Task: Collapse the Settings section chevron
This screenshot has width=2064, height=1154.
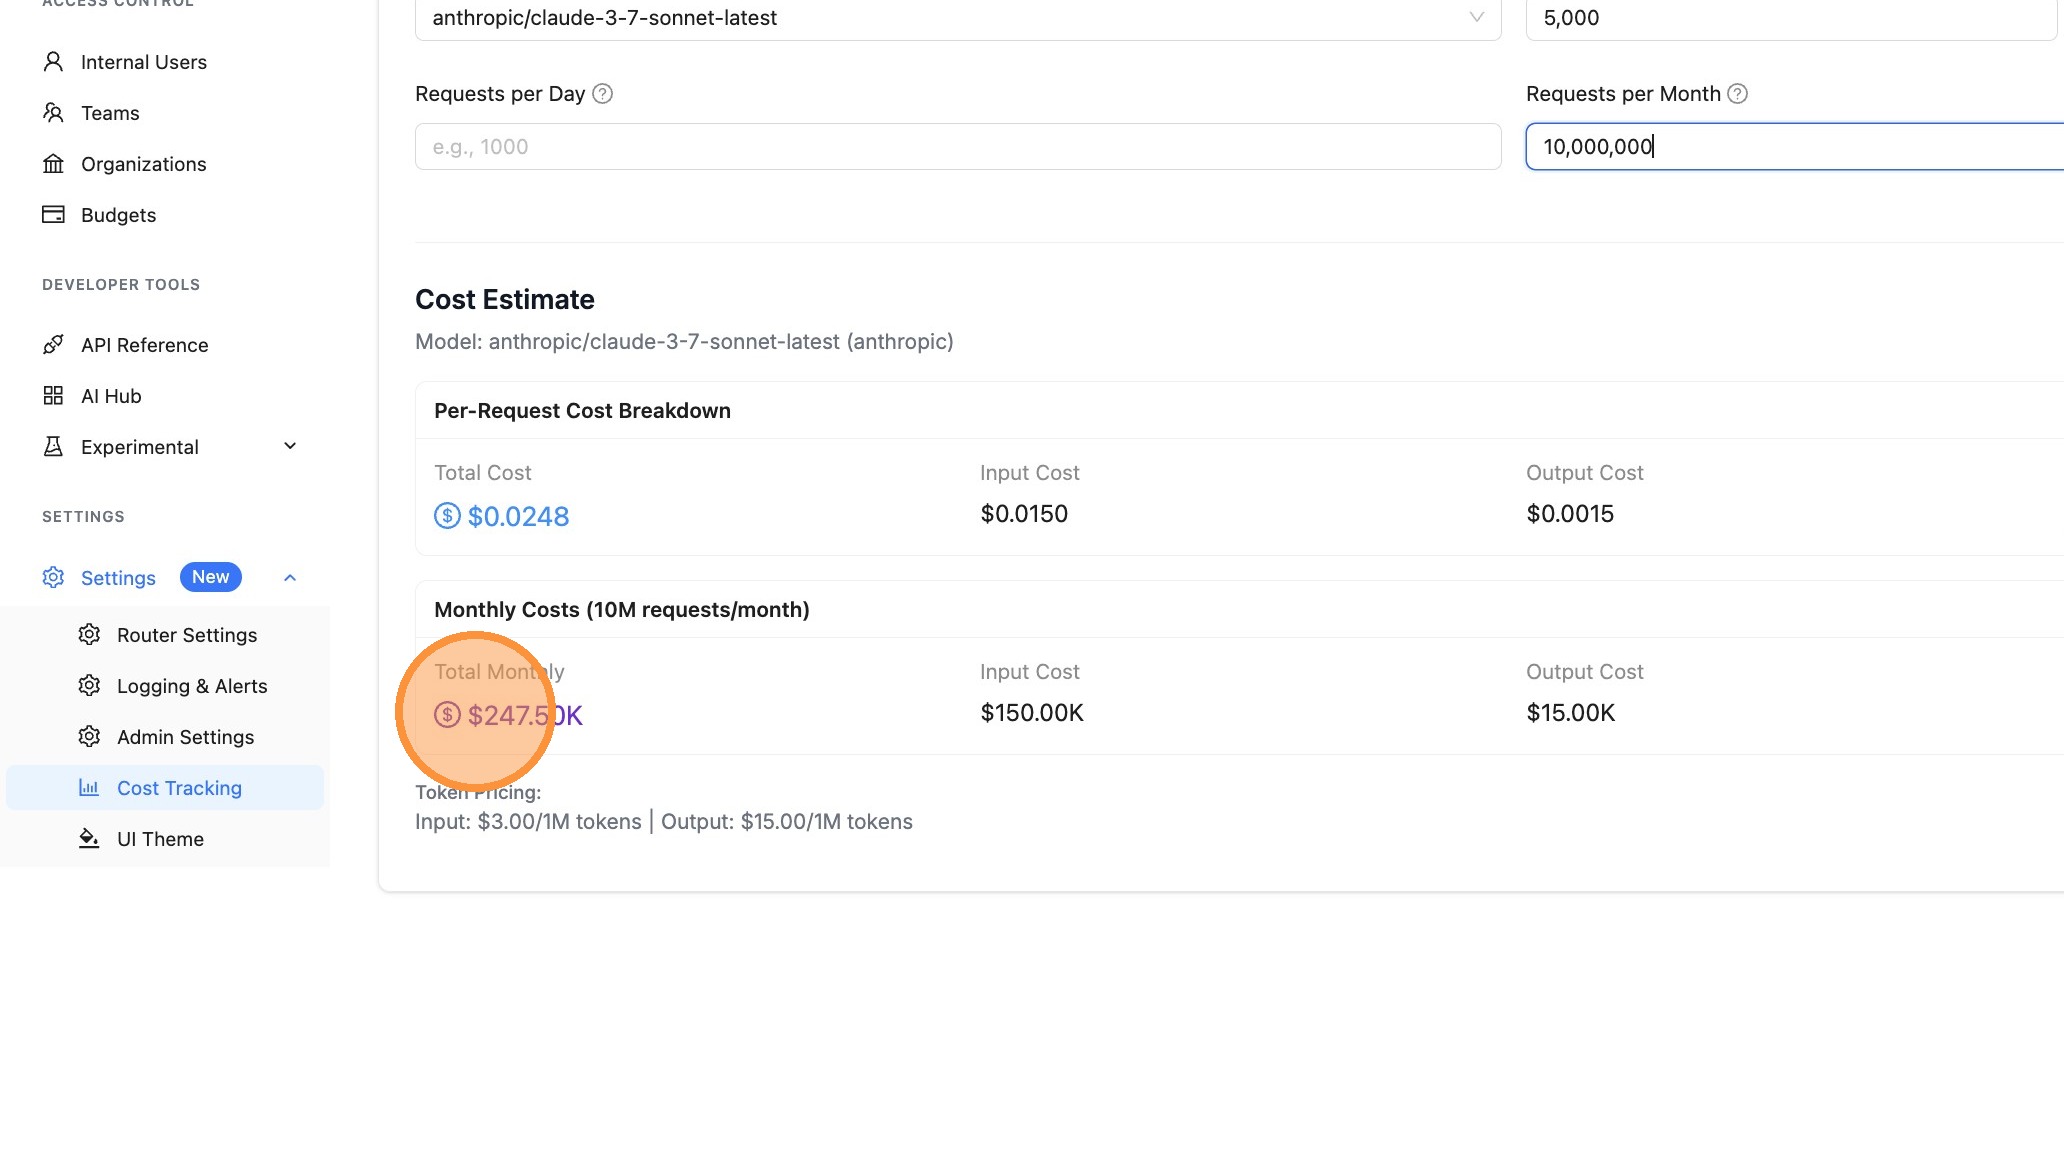Action: point(289,577)
